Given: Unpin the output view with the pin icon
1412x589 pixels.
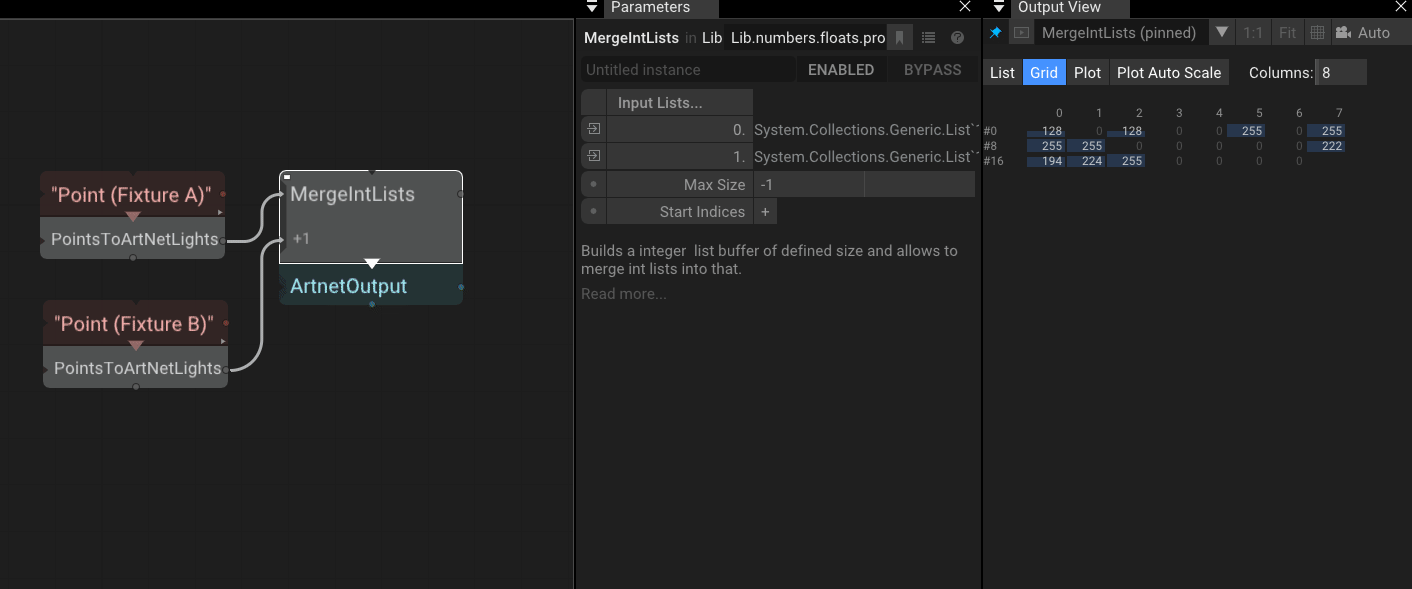Looking at the screenshot, I should [x=995, y=33].
